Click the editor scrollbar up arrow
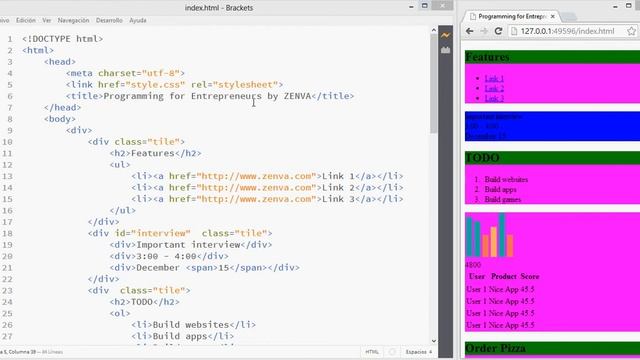The width and height of the screenshot is (640, 360). (x=433, y=30)
